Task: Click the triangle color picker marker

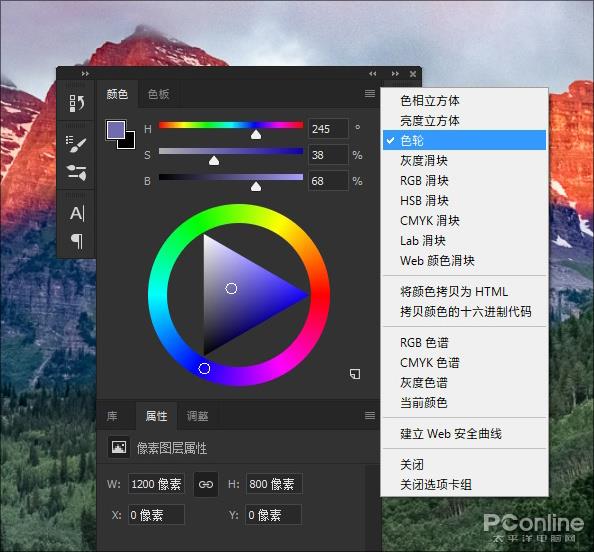Action: pyautogui.click(x=231, y=289)
